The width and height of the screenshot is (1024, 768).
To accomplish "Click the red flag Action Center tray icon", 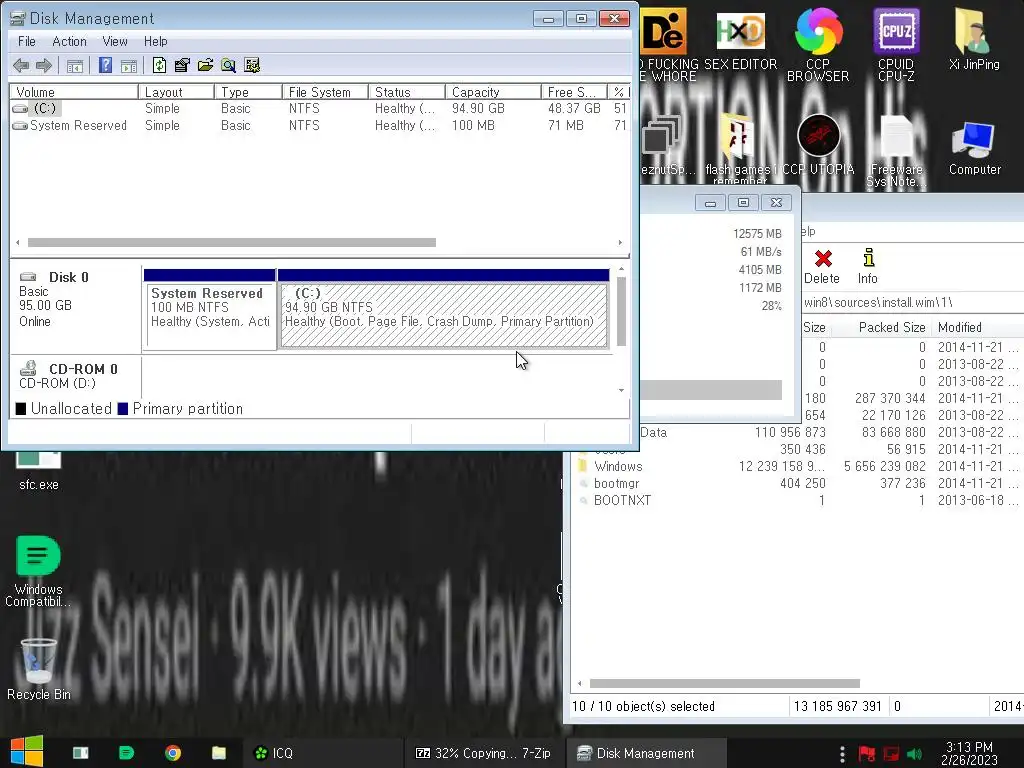I will tap(867, 754).
